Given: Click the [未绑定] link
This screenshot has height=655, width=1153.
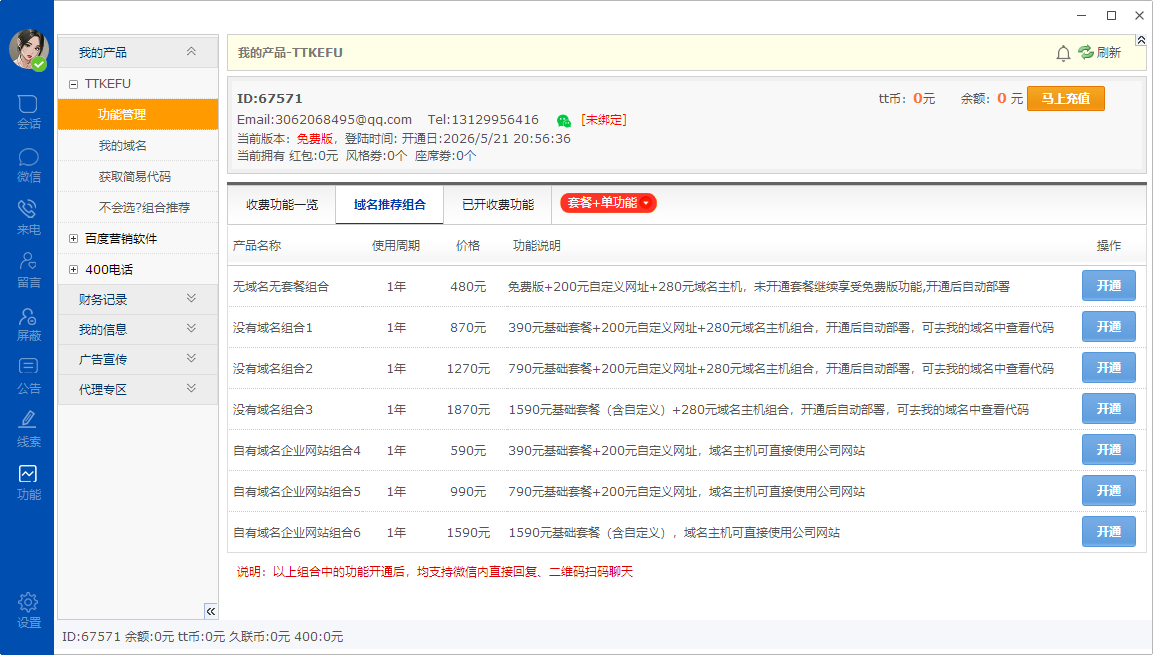Looking at the screenshot, I should 604,120.
